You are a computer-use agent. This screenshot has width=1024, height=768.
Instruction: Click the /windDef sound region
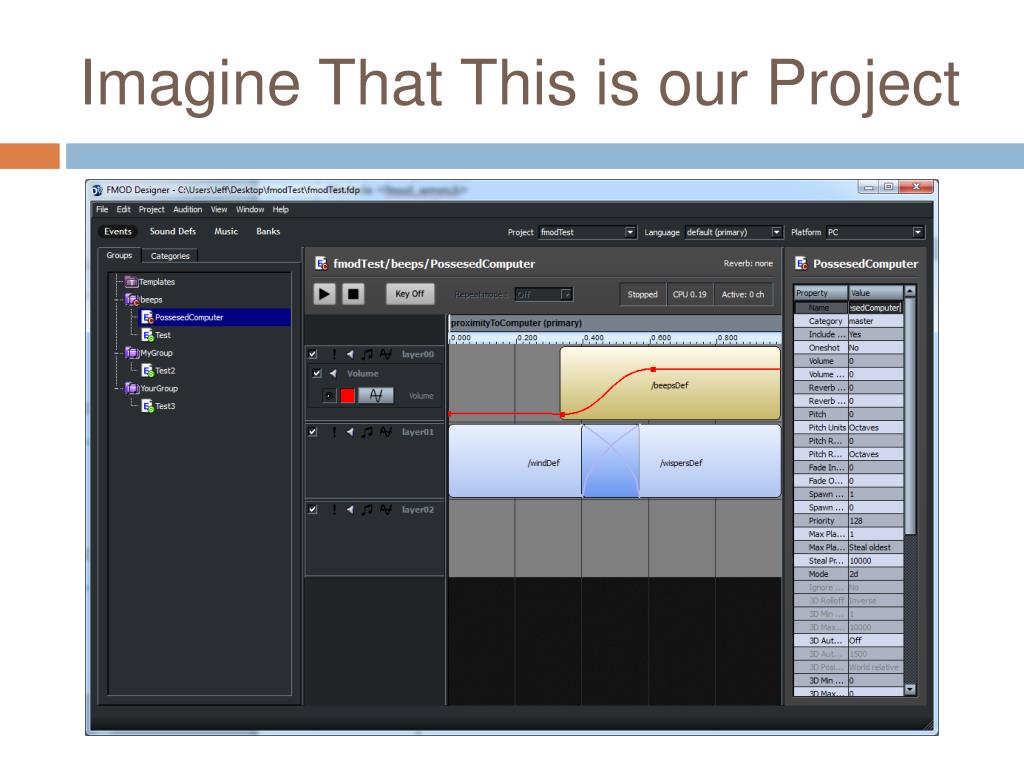coord(515,462)
